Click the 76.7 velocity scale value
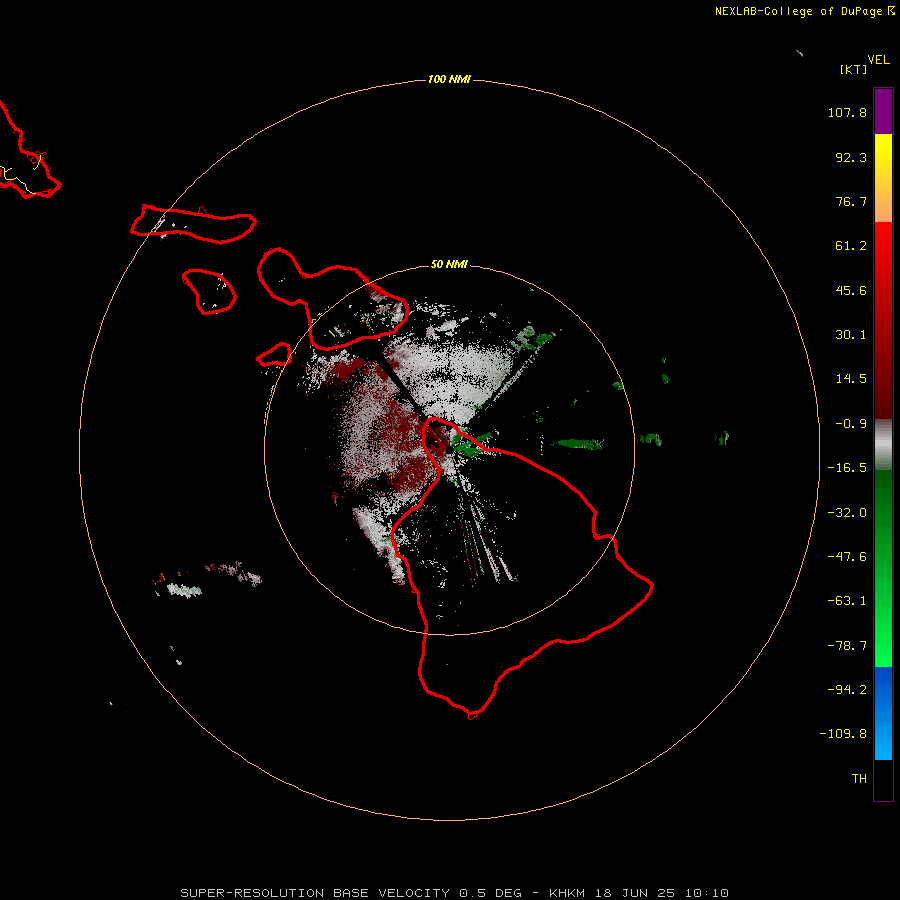Screen dimensions: 900x900 851,201
